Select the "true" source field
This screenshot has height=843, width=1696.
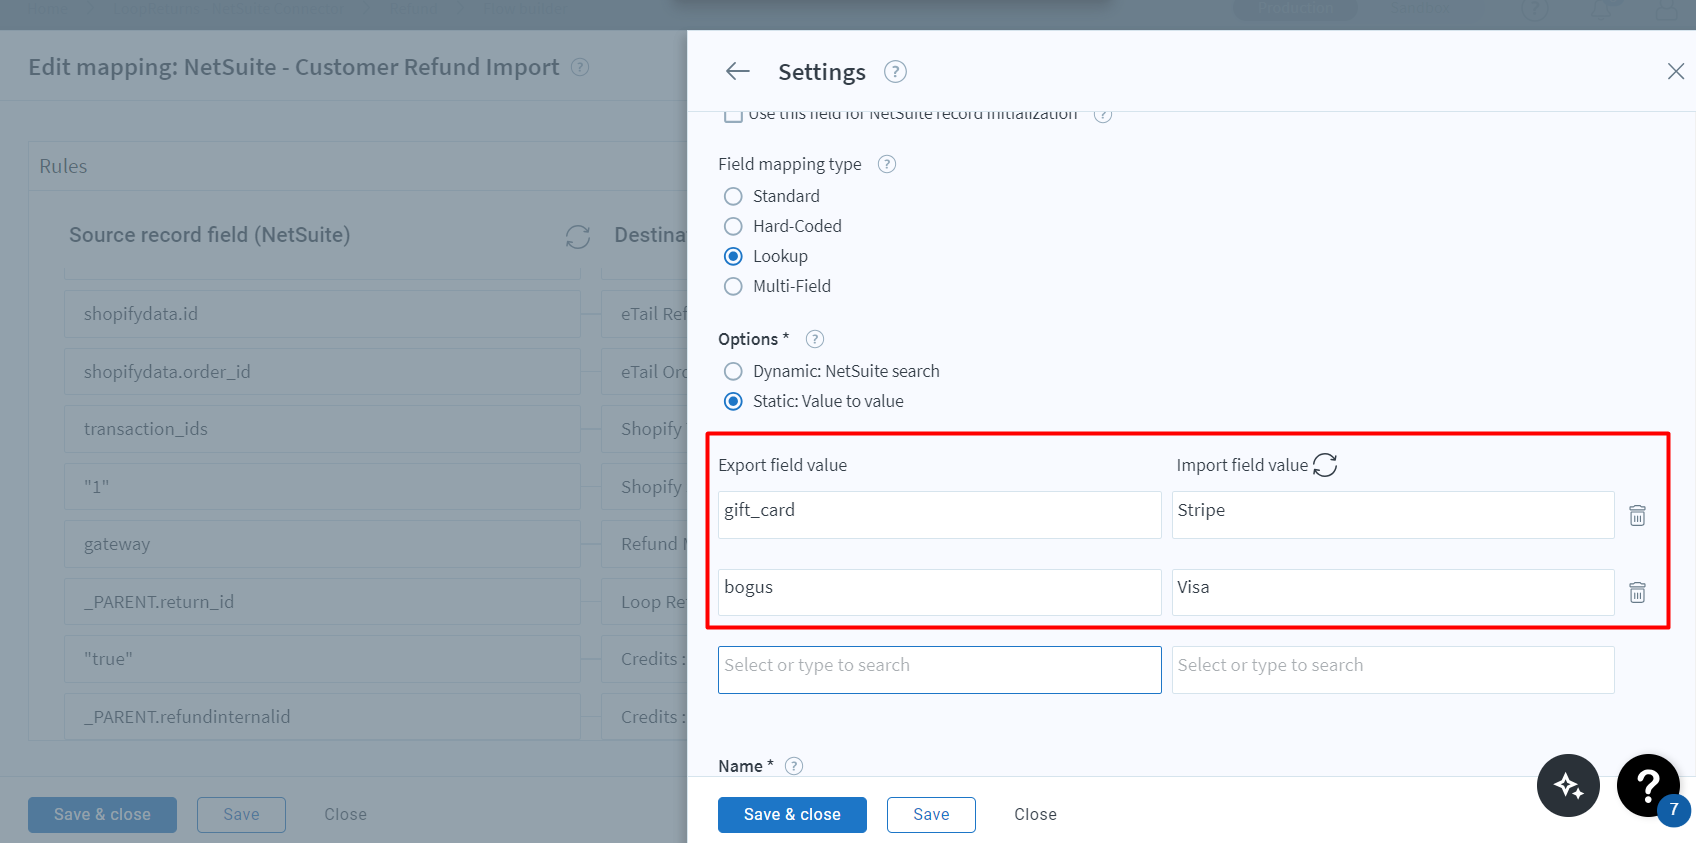point(322,659)
